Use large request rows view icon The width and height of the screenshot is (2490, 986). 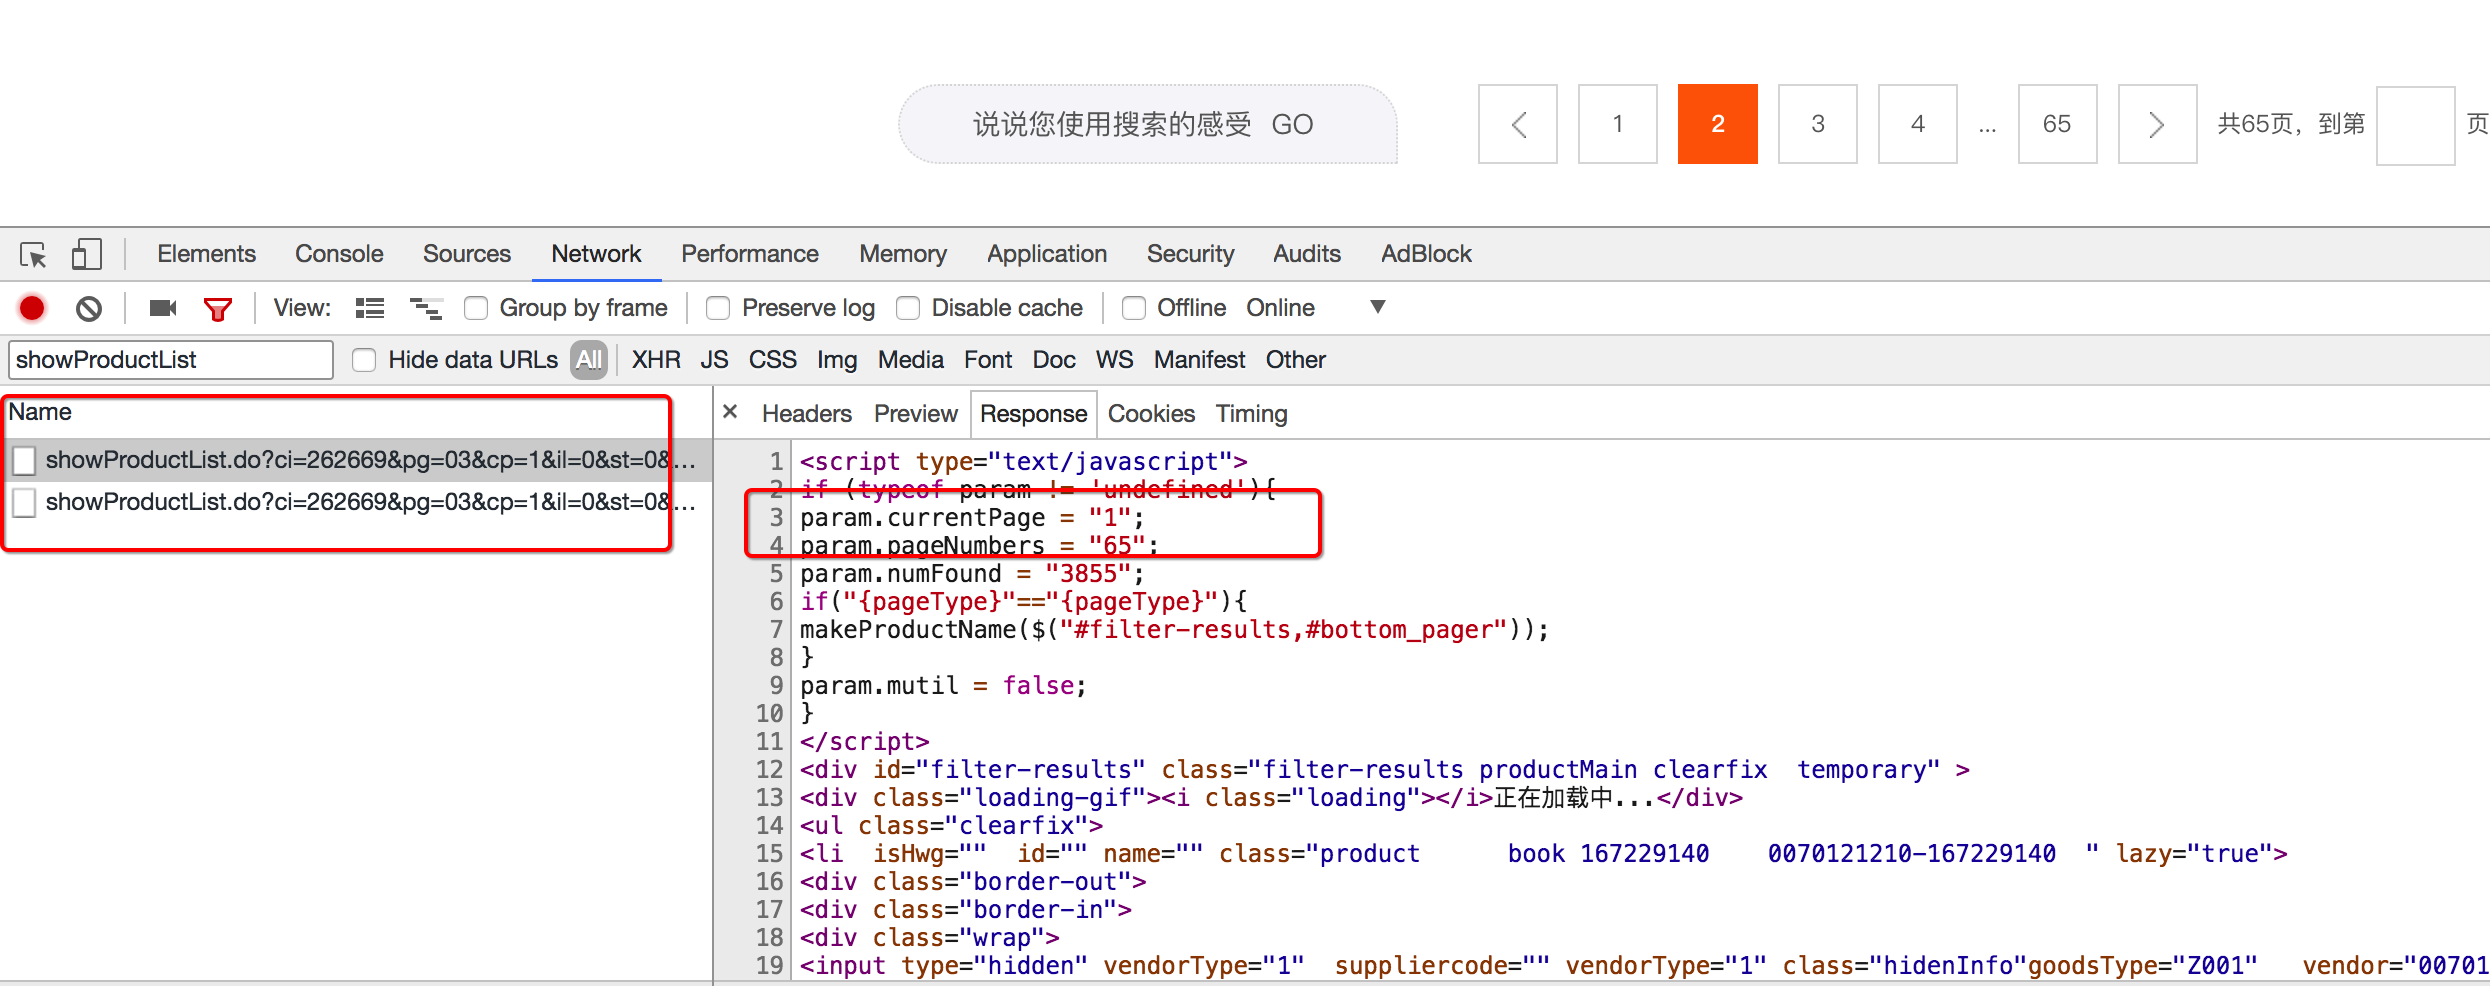pyautogui.click(x=370, y=308)
